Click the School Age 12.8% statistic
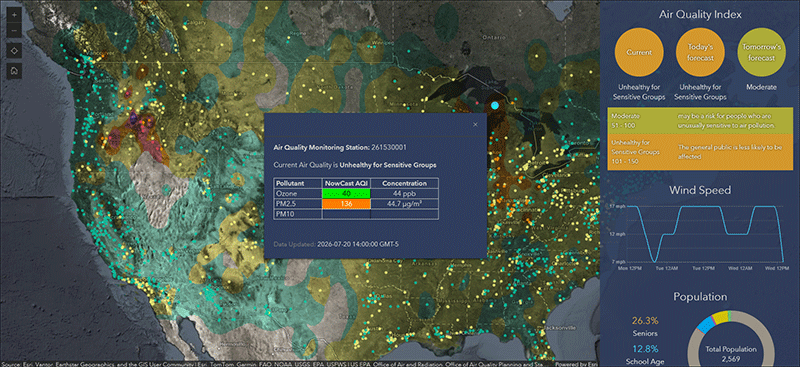The width and height of the screenshot is (800, 367). pyautogui.click(x=645, y=355)
